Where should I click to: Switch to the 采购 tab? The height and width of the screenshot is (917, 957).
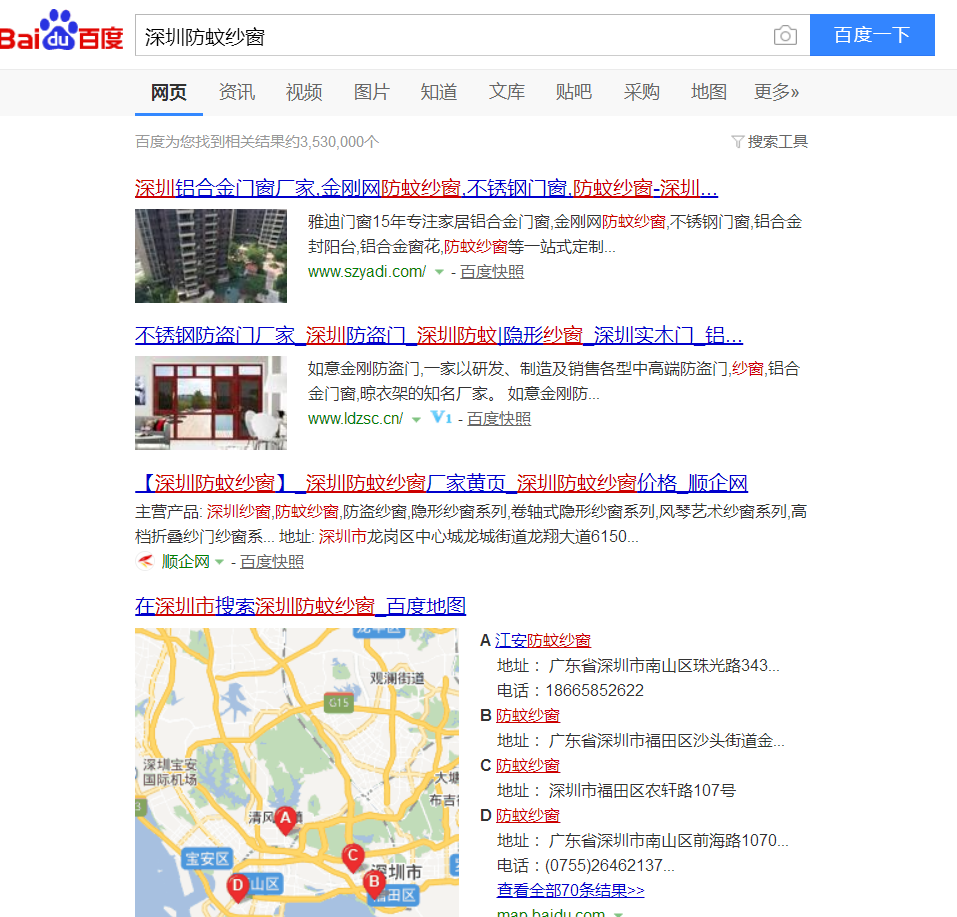click(641, 92)
